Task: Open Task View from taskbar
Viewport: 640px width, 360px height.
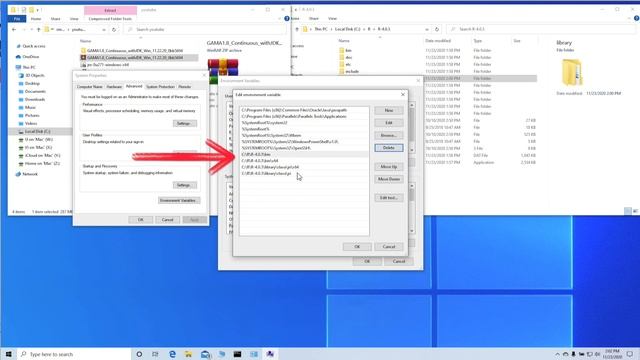Action: 155,354
